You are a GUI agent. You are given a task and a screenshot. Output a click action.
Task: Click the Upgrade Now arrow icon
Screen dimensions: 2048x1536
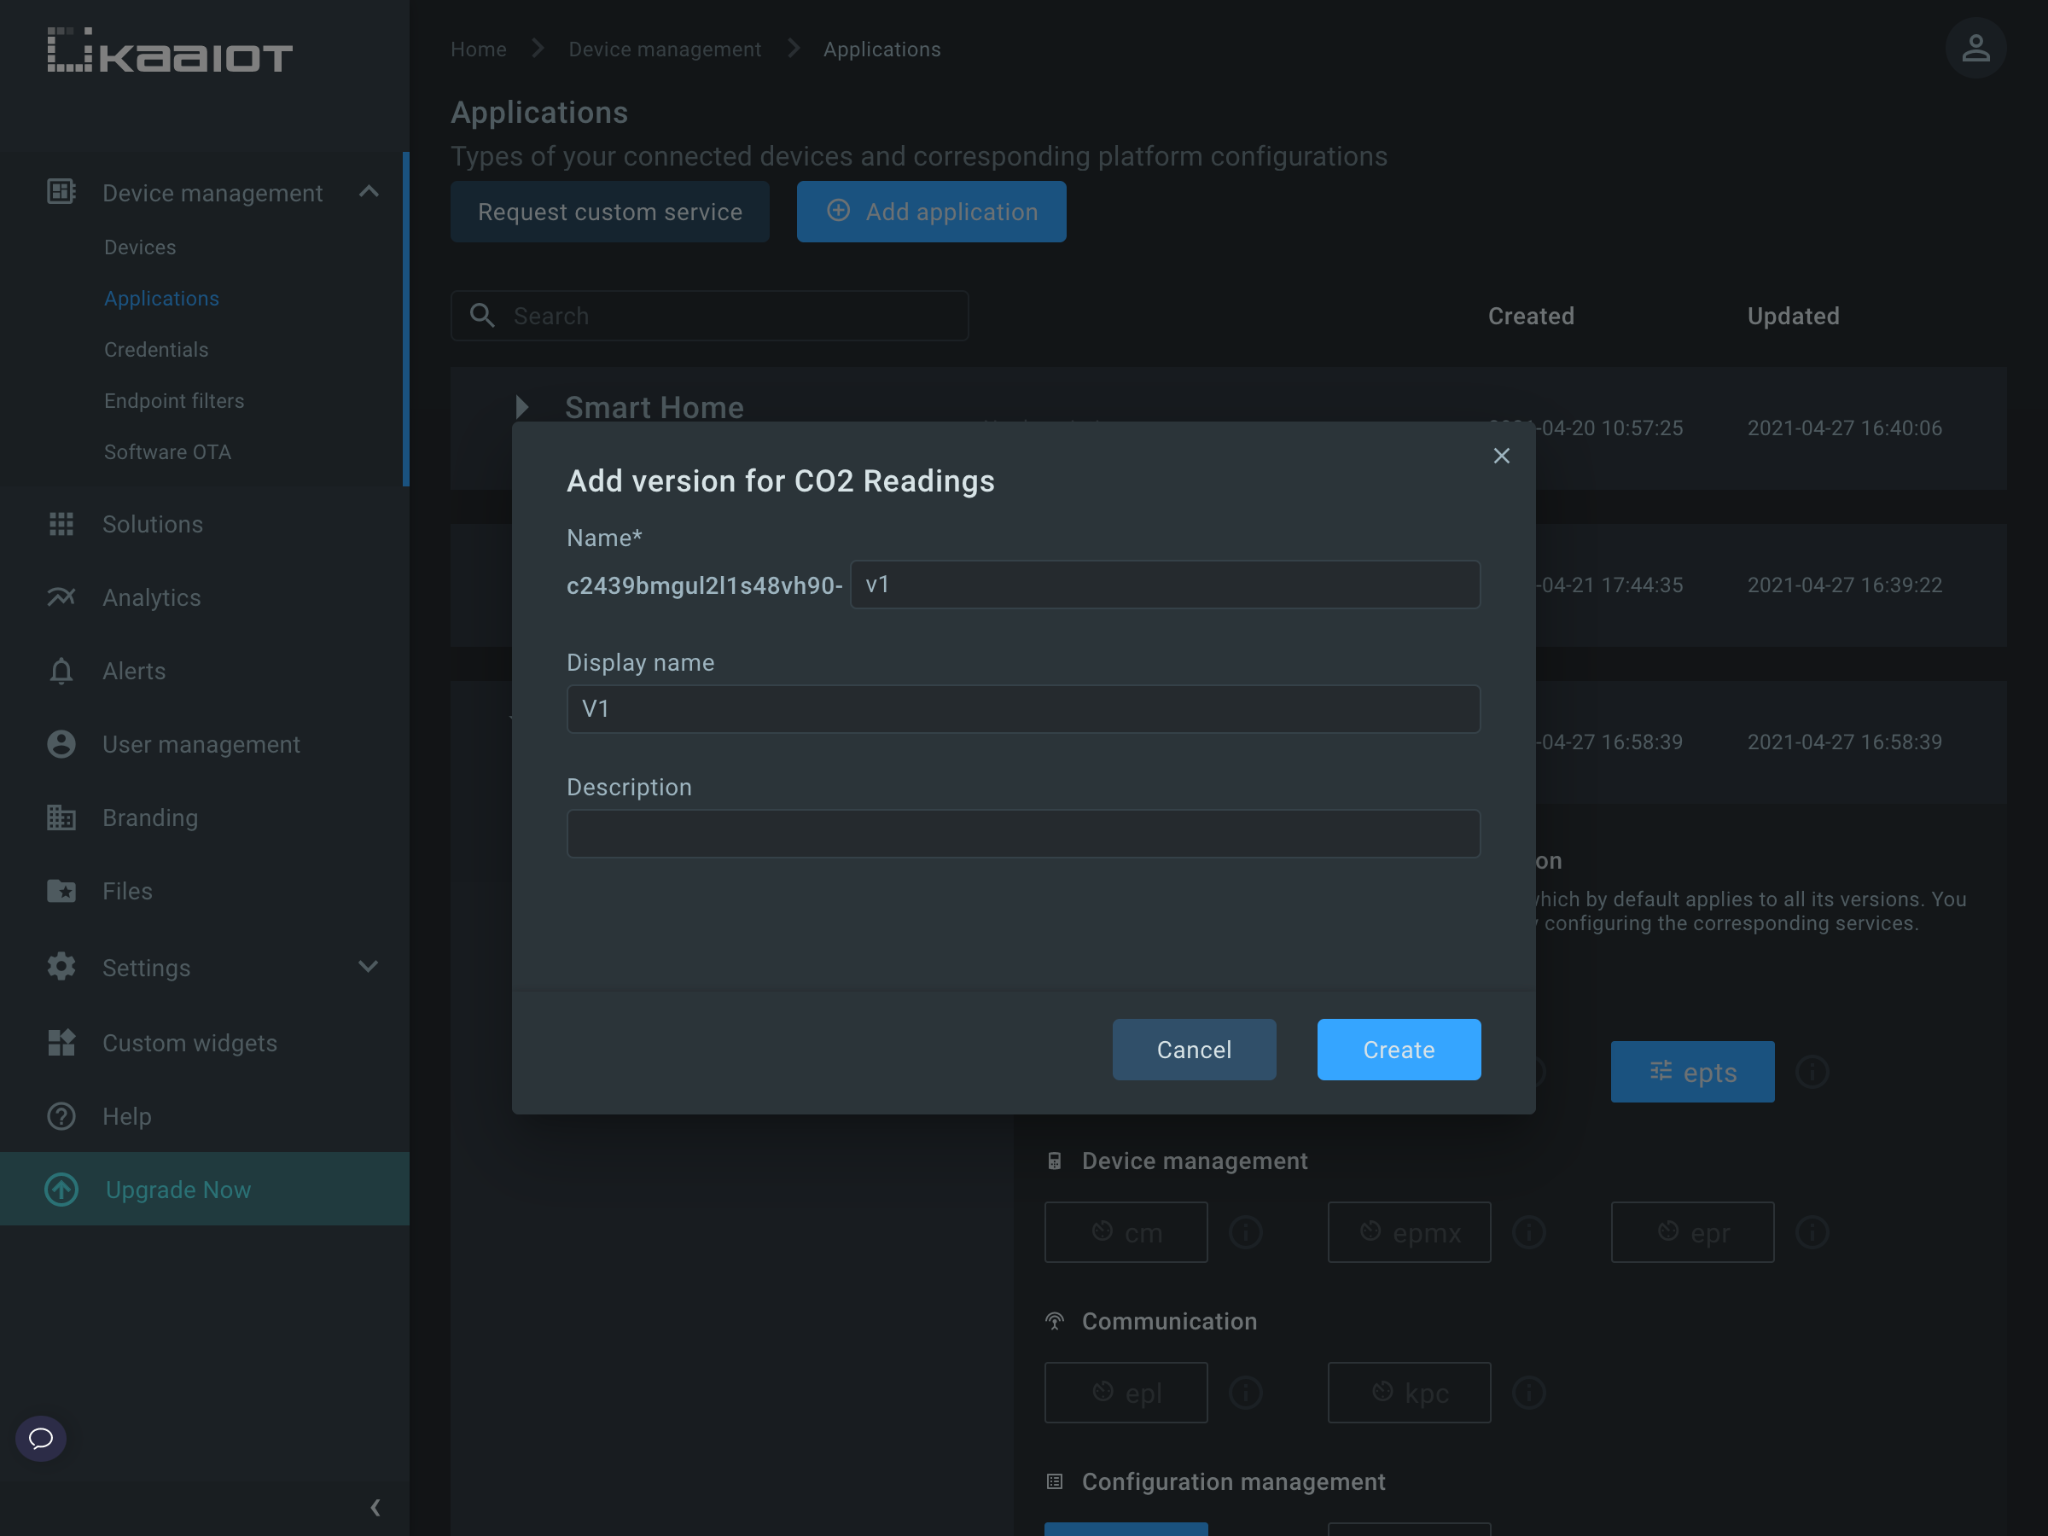61,1189
